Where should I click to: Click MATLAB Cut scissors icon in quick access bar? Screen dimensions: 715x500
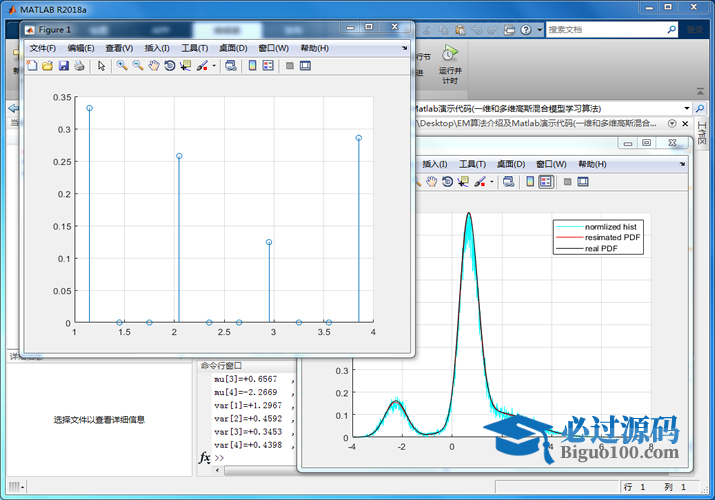[427, 30]
